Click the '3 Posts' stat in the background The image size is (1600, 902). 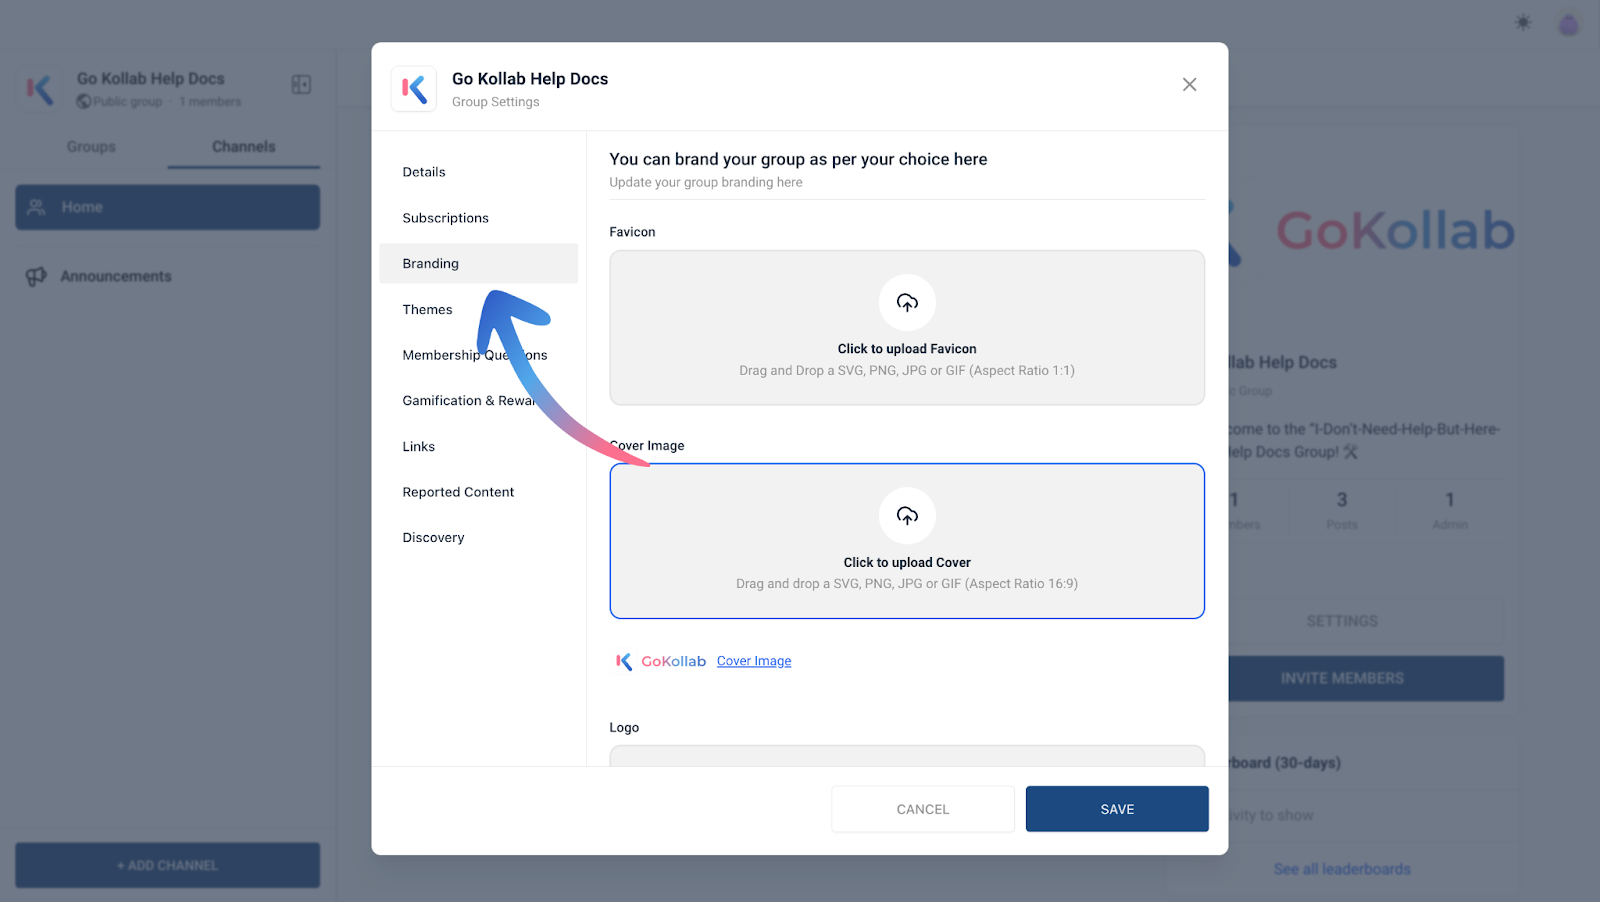(x=1342, y=510)
